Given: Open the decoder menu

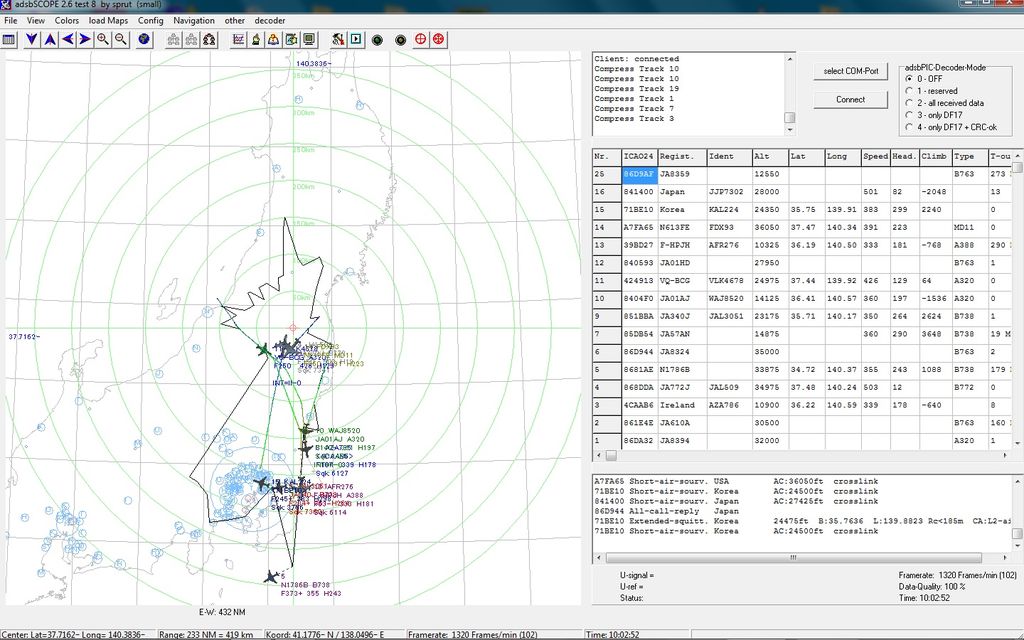Looking at the screenshot, I should tap(270, 20).
